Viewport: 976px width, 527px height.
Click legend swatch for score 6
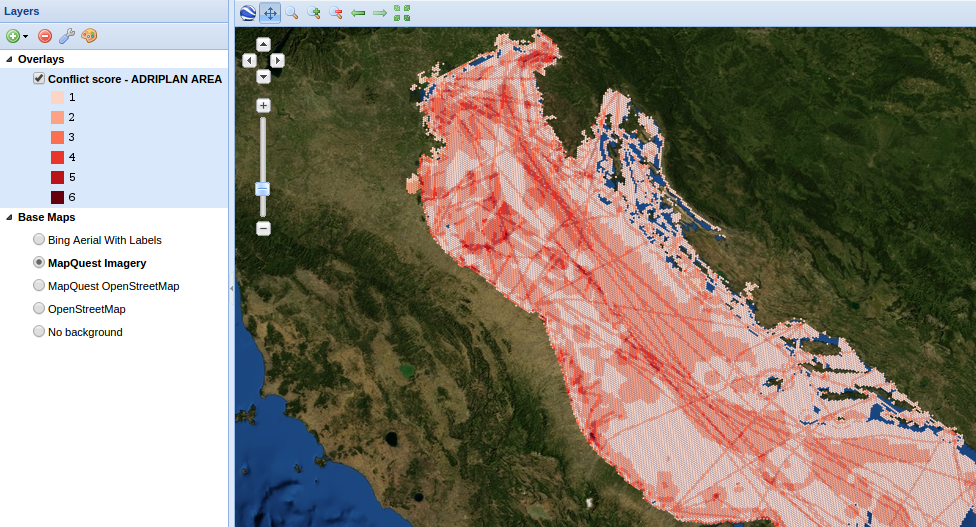click(x=57, y=197)
